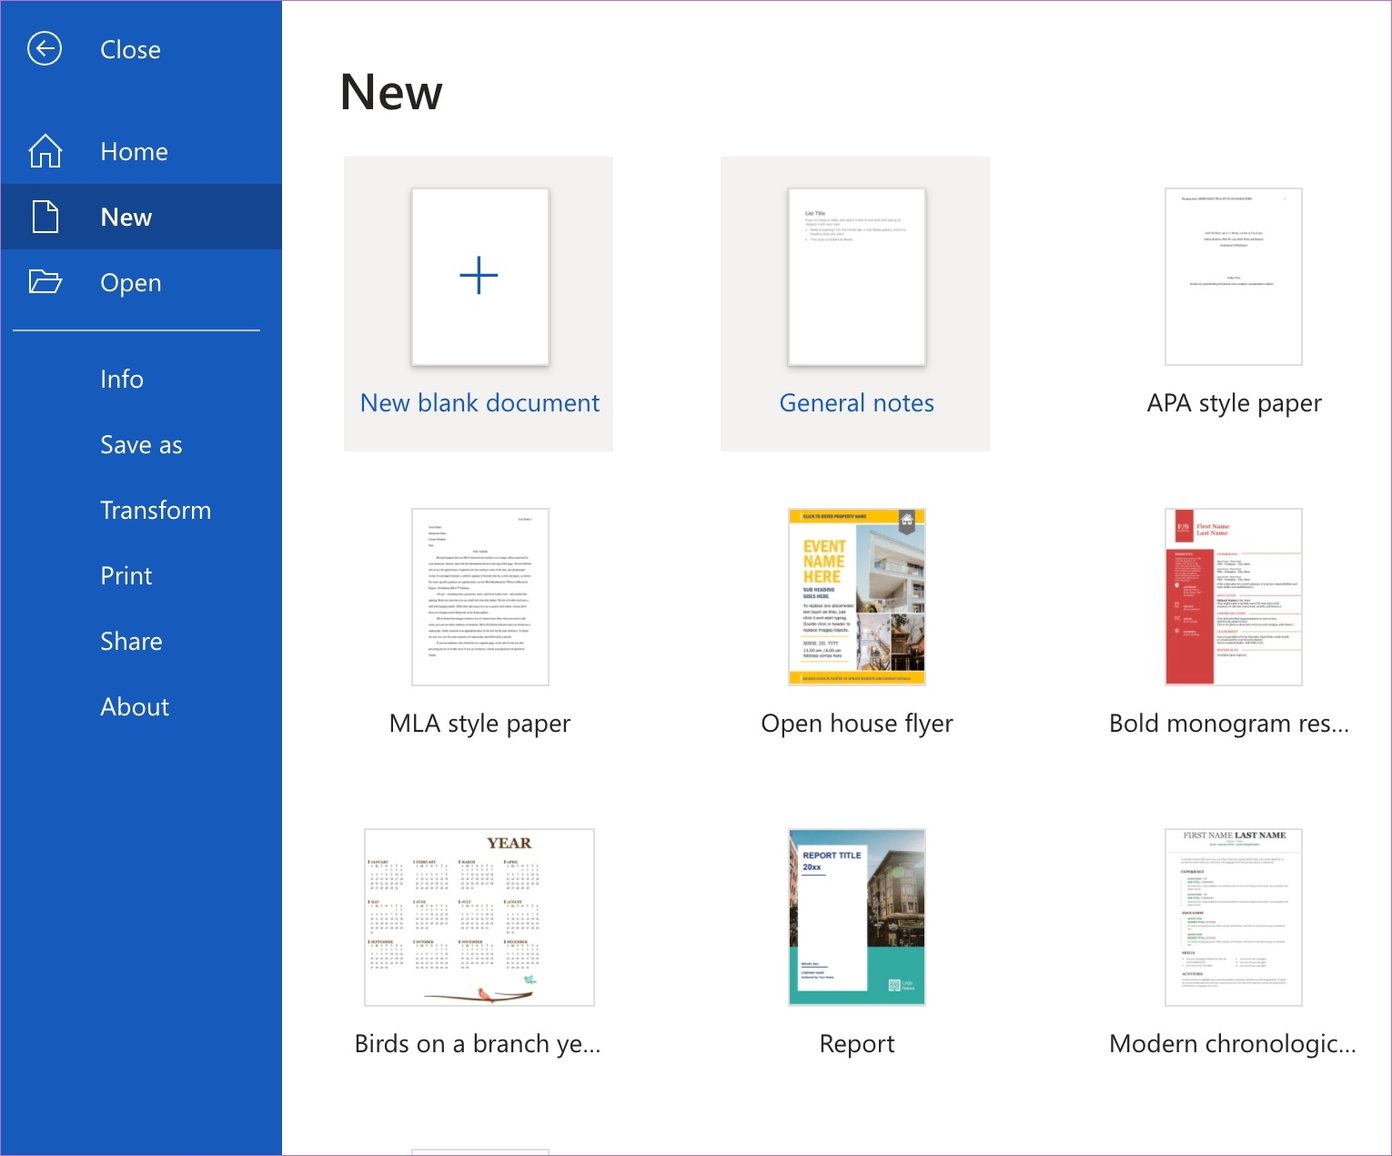Select Share in the sidebar
The height and width of the screenshot is (1156, 1392).
131,641
